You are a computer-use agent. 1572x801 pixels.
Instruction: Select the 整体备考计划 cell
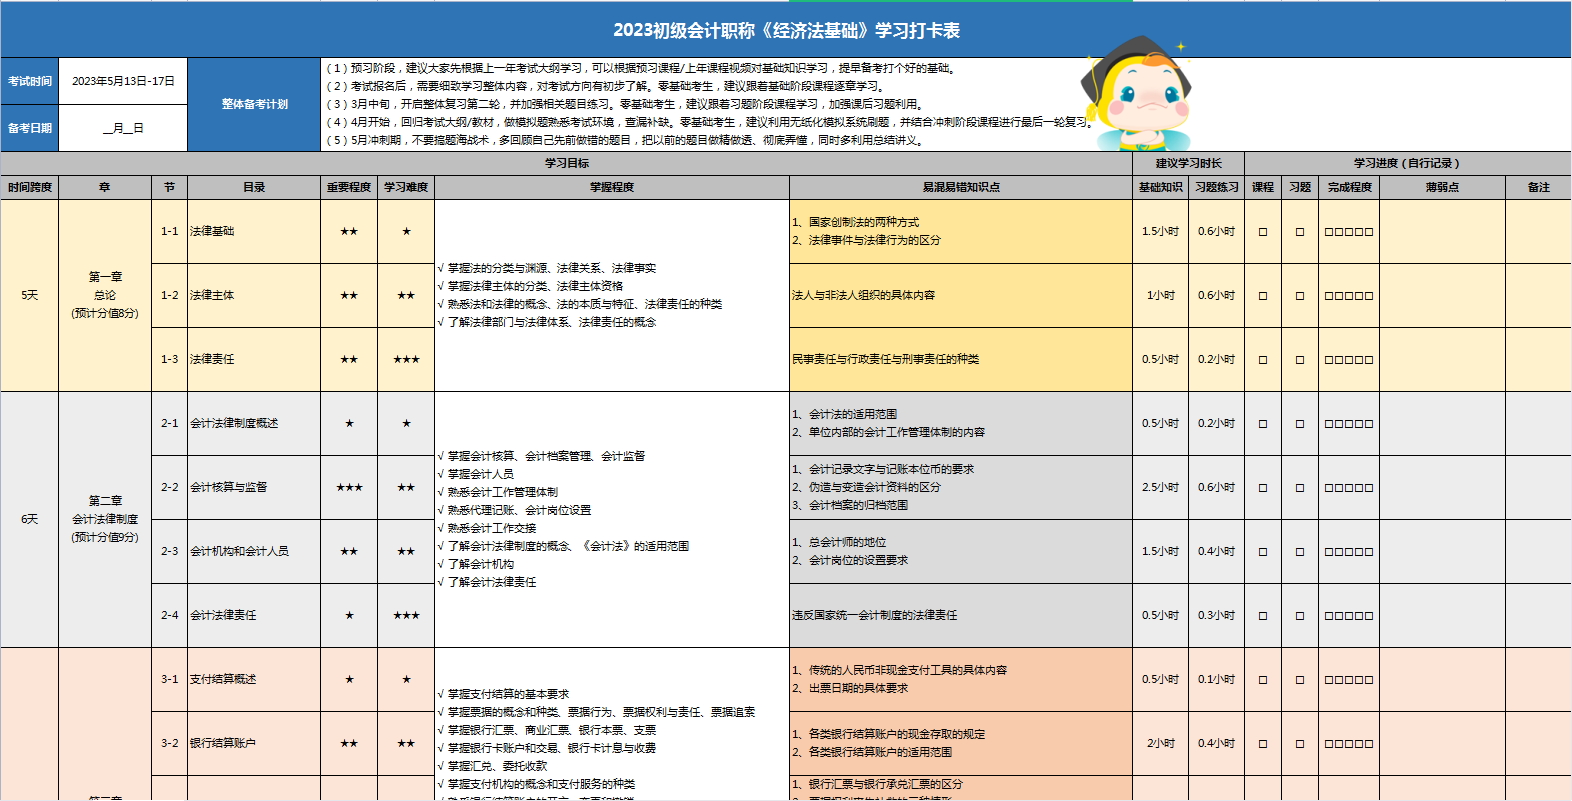254,104
